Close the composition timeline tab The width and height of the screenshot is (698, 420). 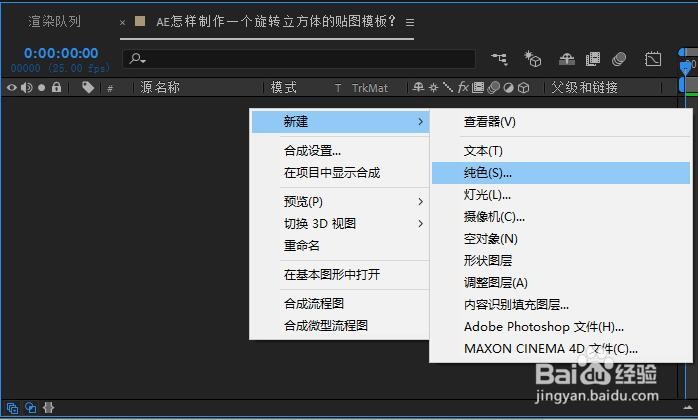(122, 22)
